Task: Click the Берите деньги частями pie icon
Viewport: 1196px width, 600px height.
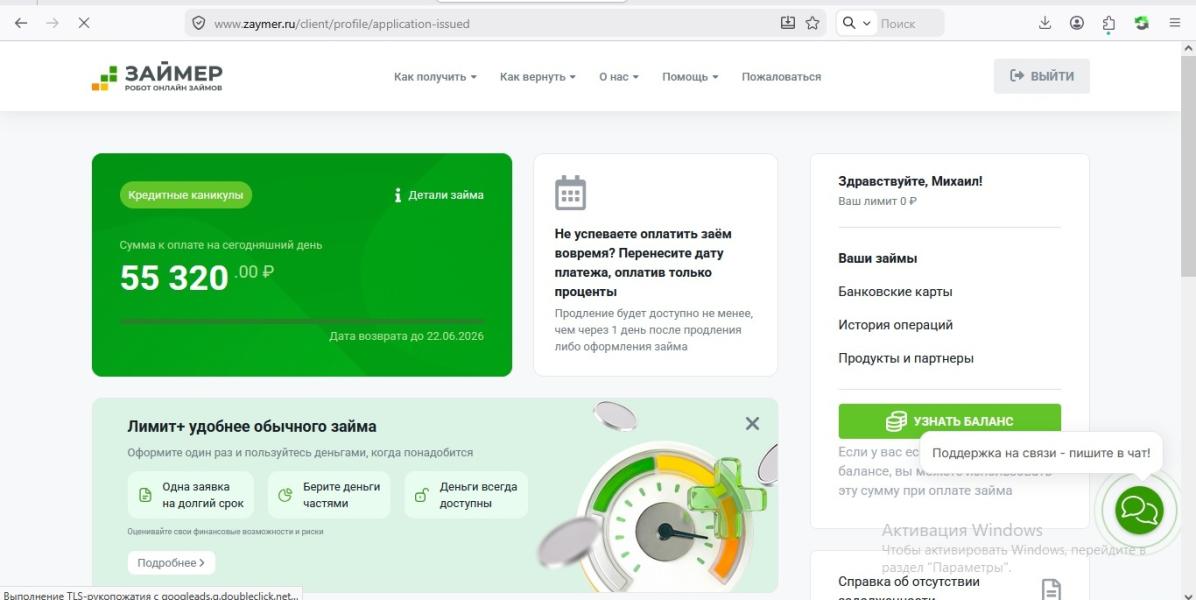Action: 285,496
